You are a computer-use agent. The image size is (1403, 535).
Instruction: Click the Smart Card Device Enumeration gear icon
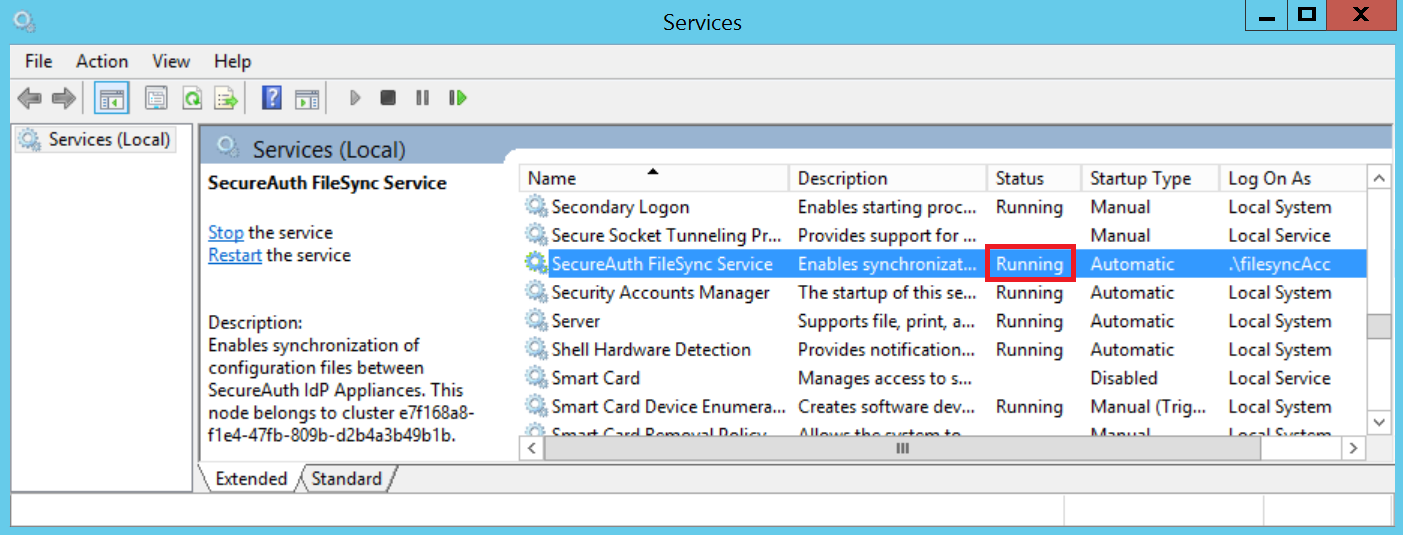(537, 407)
